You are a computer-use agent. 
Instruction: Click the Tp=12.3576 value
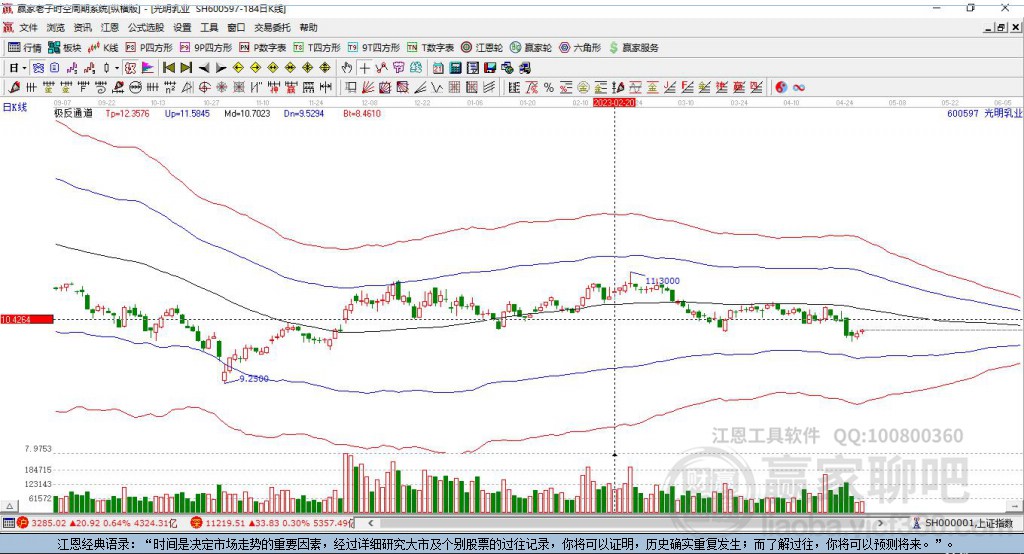pyautogui.click(x=127, y=114)
